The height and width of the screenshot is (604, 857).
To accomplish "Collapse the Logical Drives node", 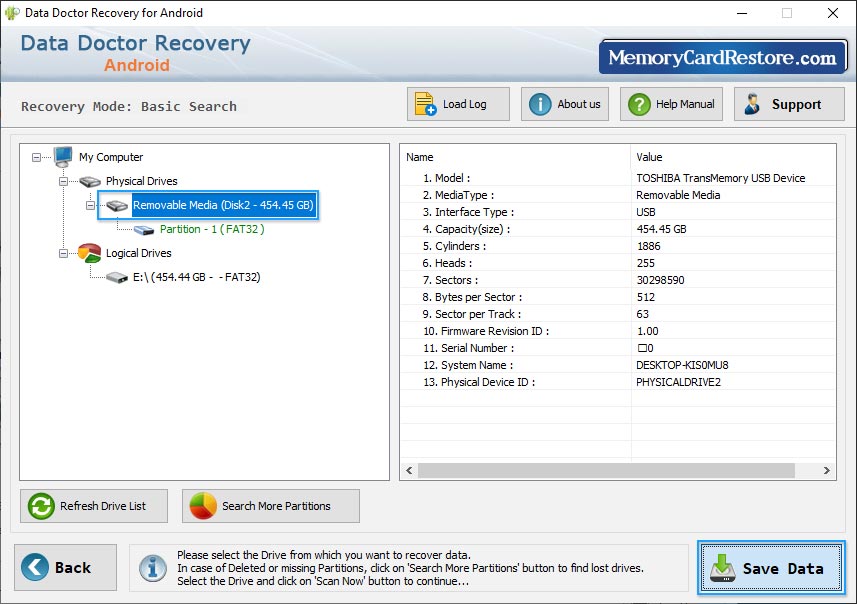I will click(x=63, y=254).
